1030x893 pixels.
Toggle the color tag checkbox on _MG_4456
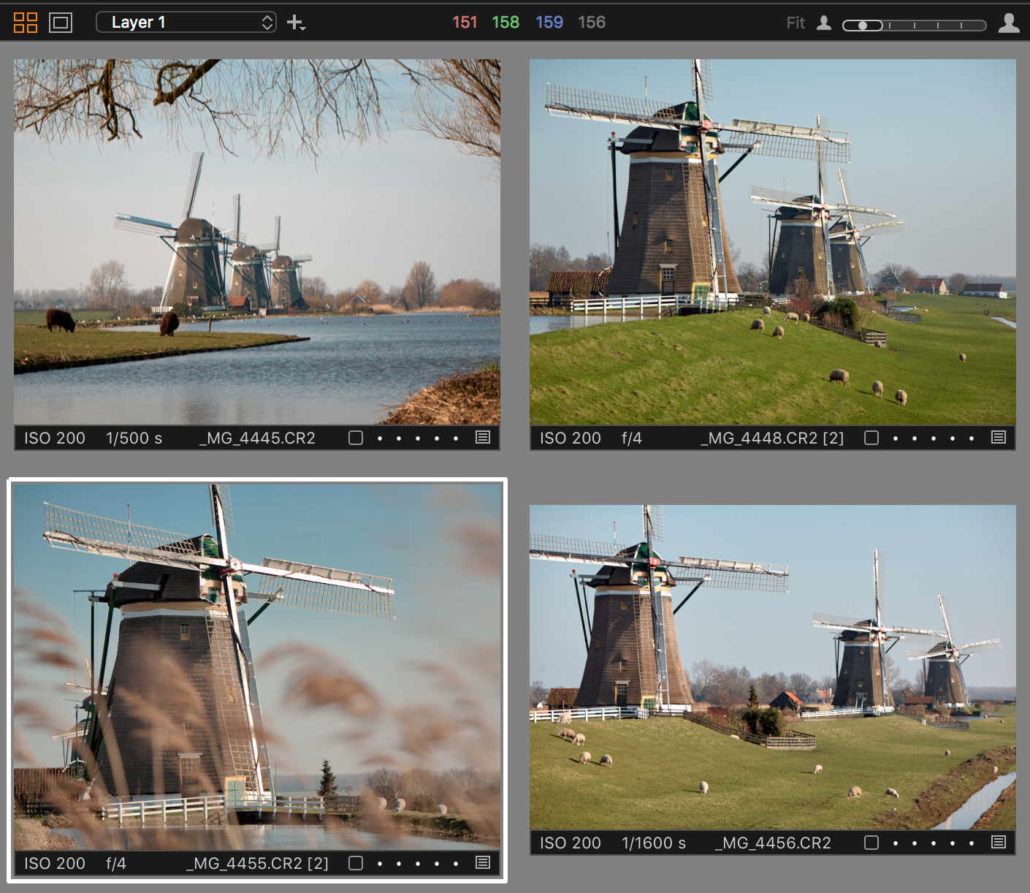[873, 843]
